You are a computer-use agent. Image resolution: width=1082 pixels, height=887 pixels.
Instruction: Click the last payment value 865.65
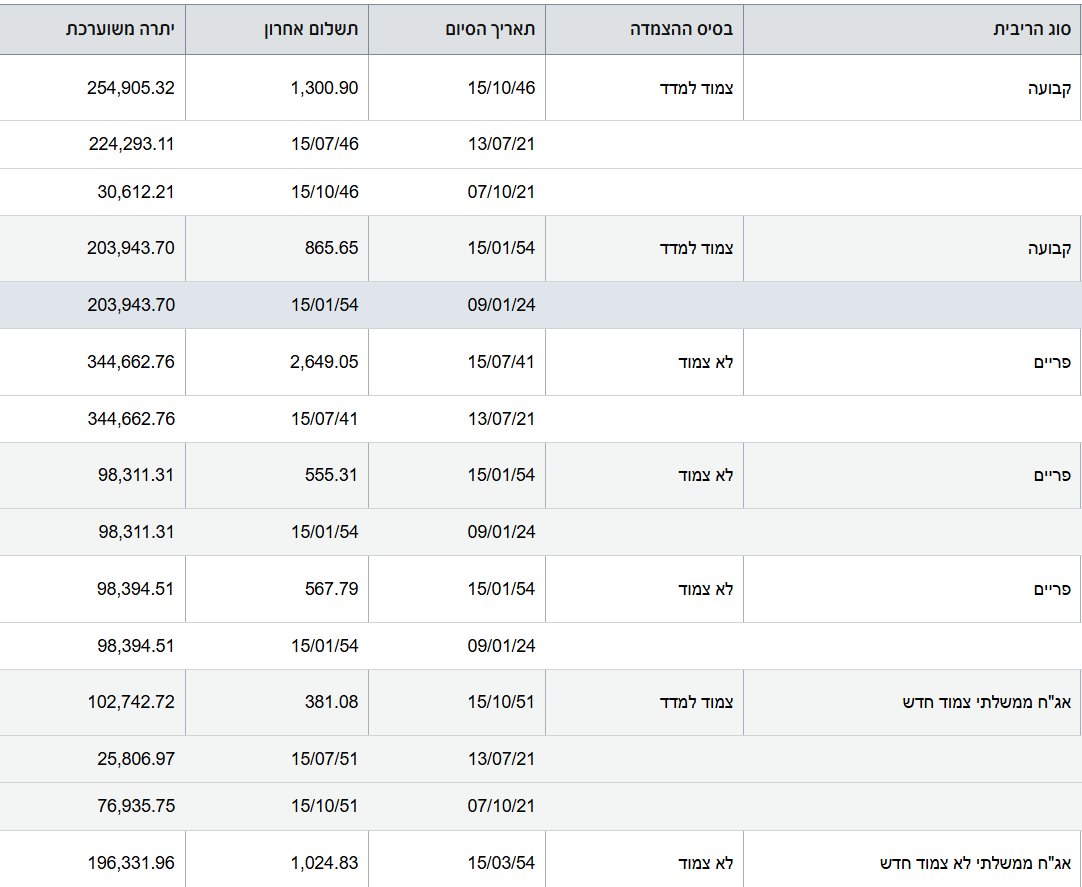pos(333,248)
